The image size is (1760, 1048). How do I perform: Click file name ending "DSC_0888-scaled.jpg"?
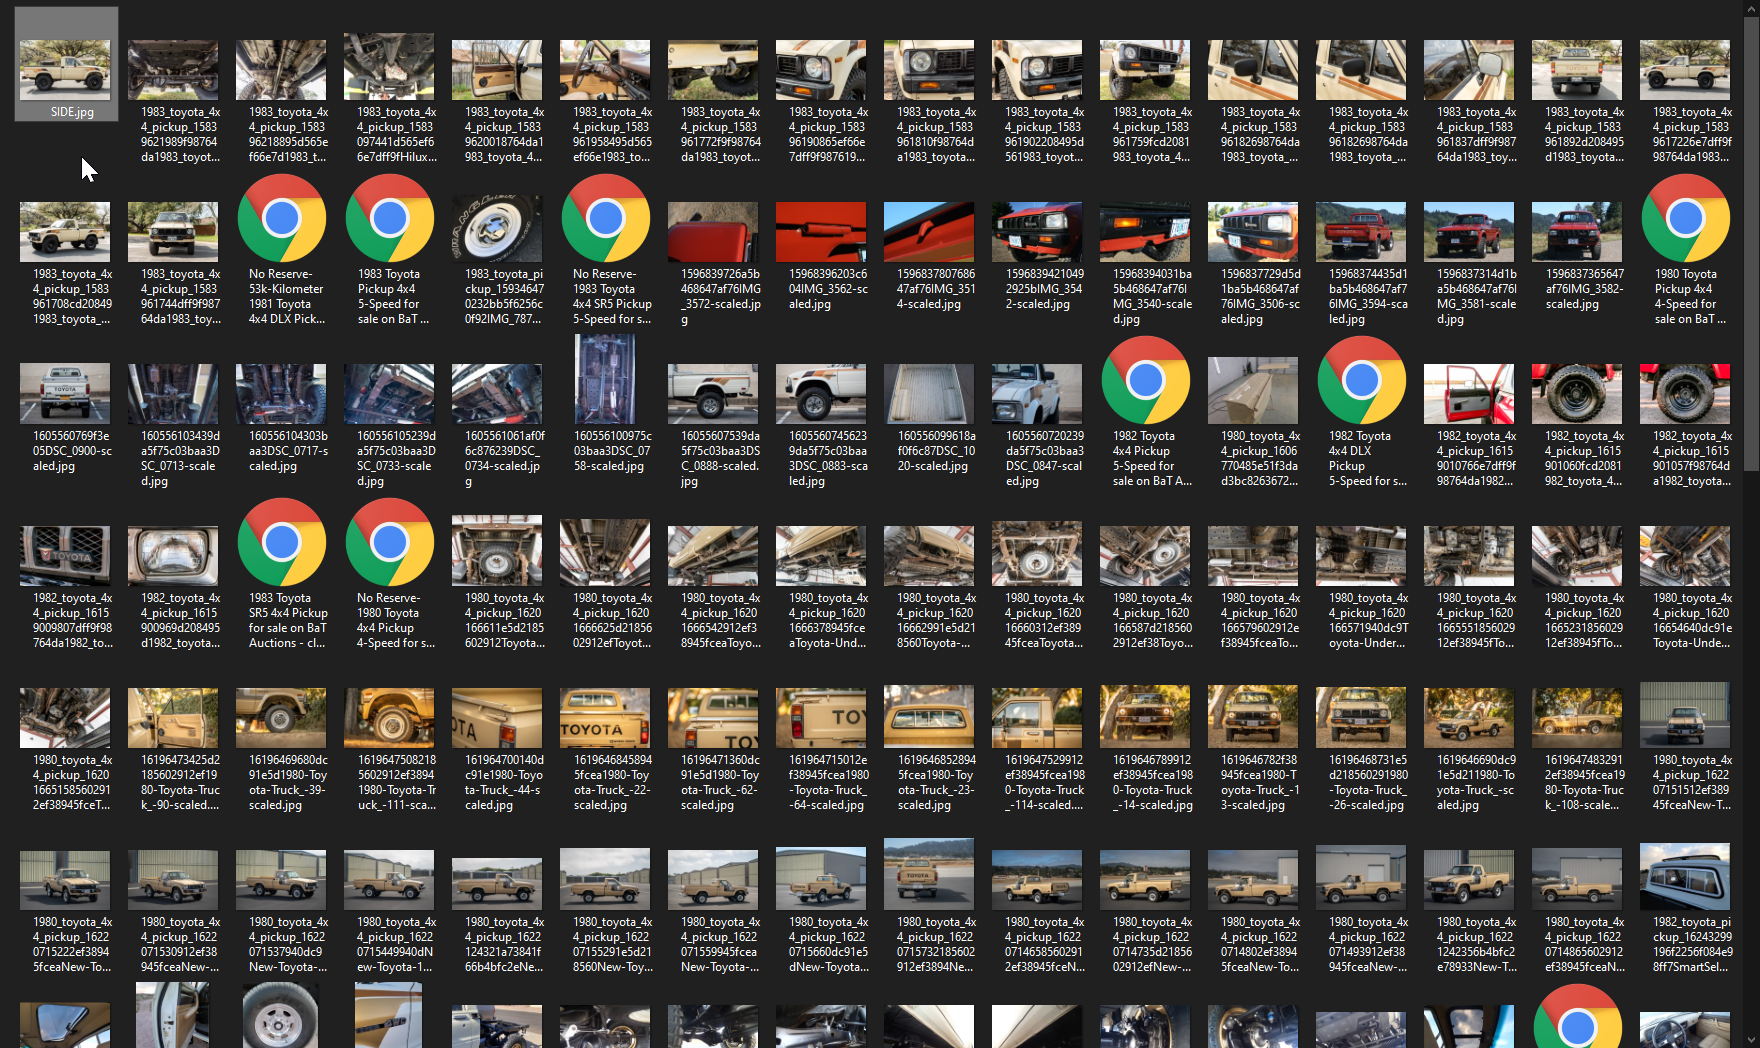coord(720,458)
